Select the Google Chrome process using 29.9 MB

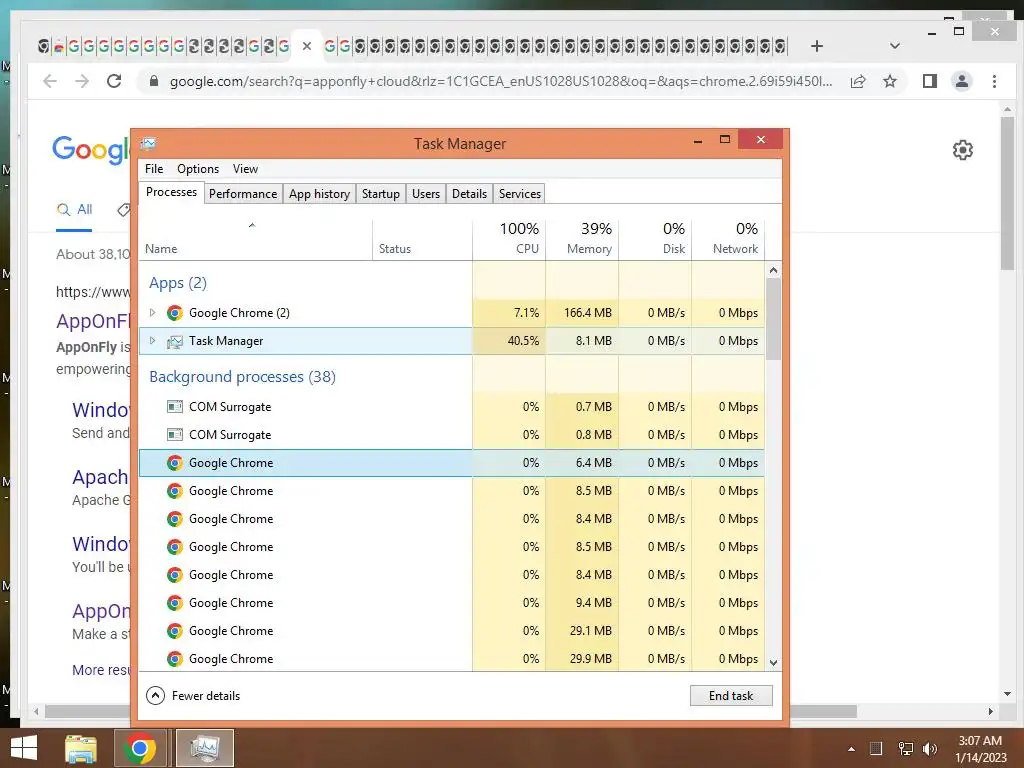452,658
